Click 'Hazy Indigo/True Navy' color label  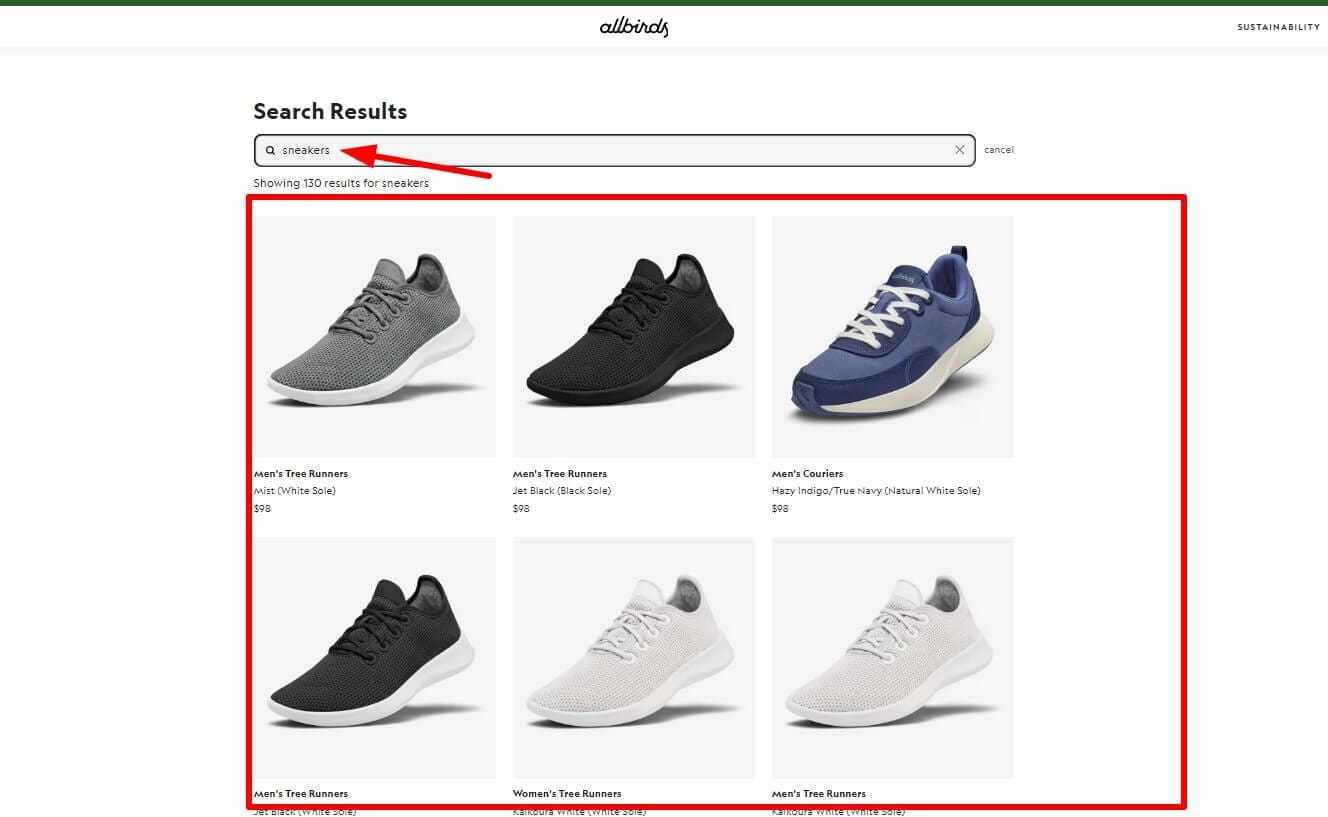[875, 491]
